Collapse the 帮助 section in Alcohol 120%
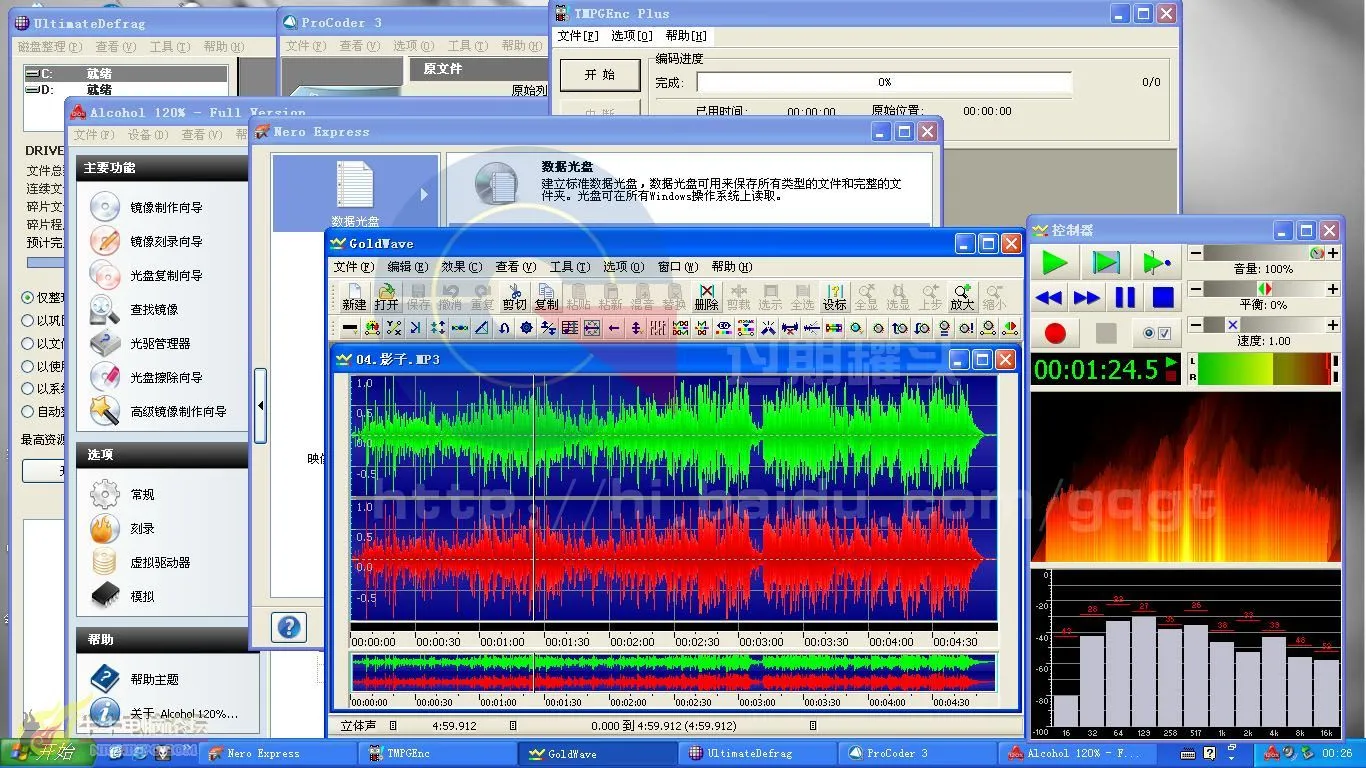Image resolution: width=1366 pixels, height=768 pixels. coord(158,639)
